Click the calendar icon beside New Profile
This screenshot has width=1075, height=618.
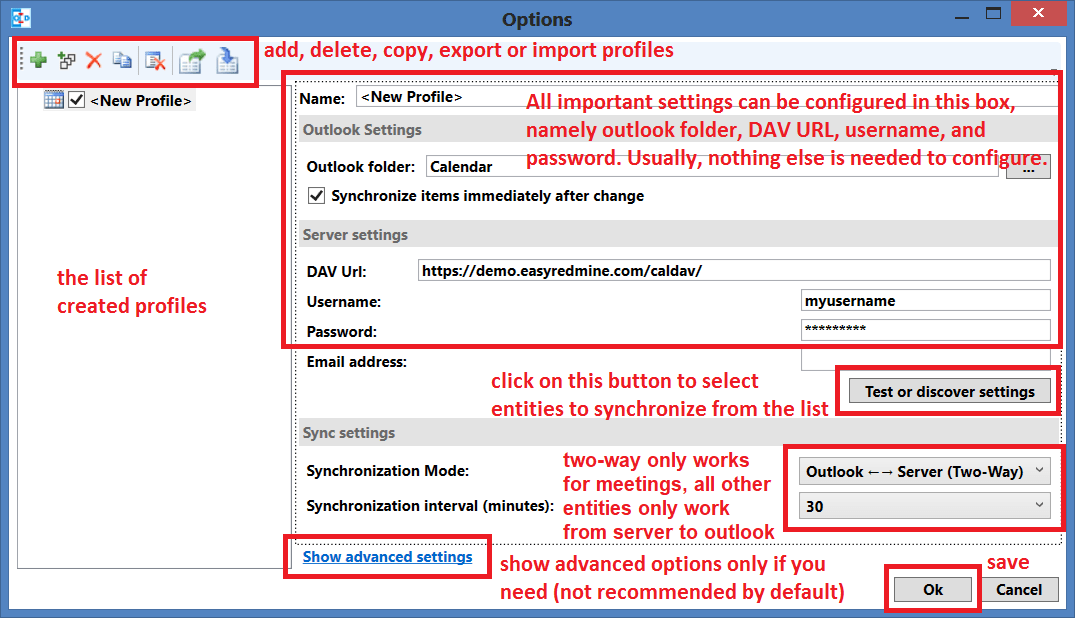click(53, 100)
